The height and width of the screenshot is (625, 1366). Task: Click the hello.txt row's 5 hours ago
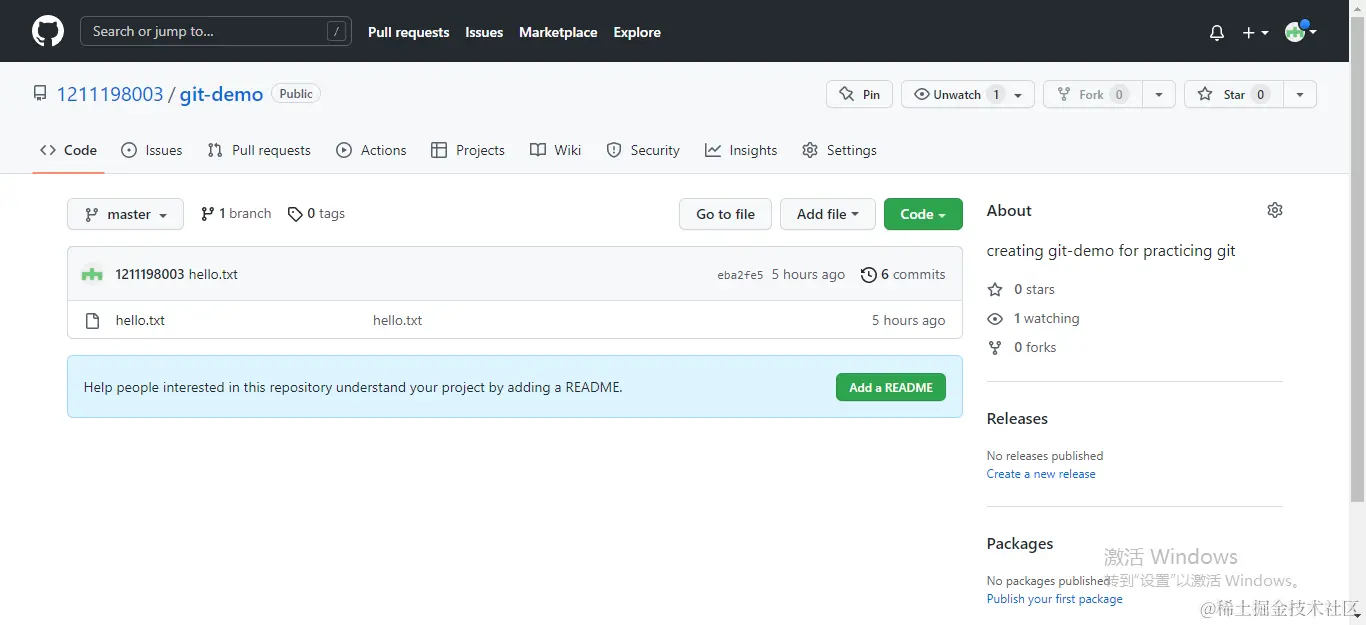908,320
